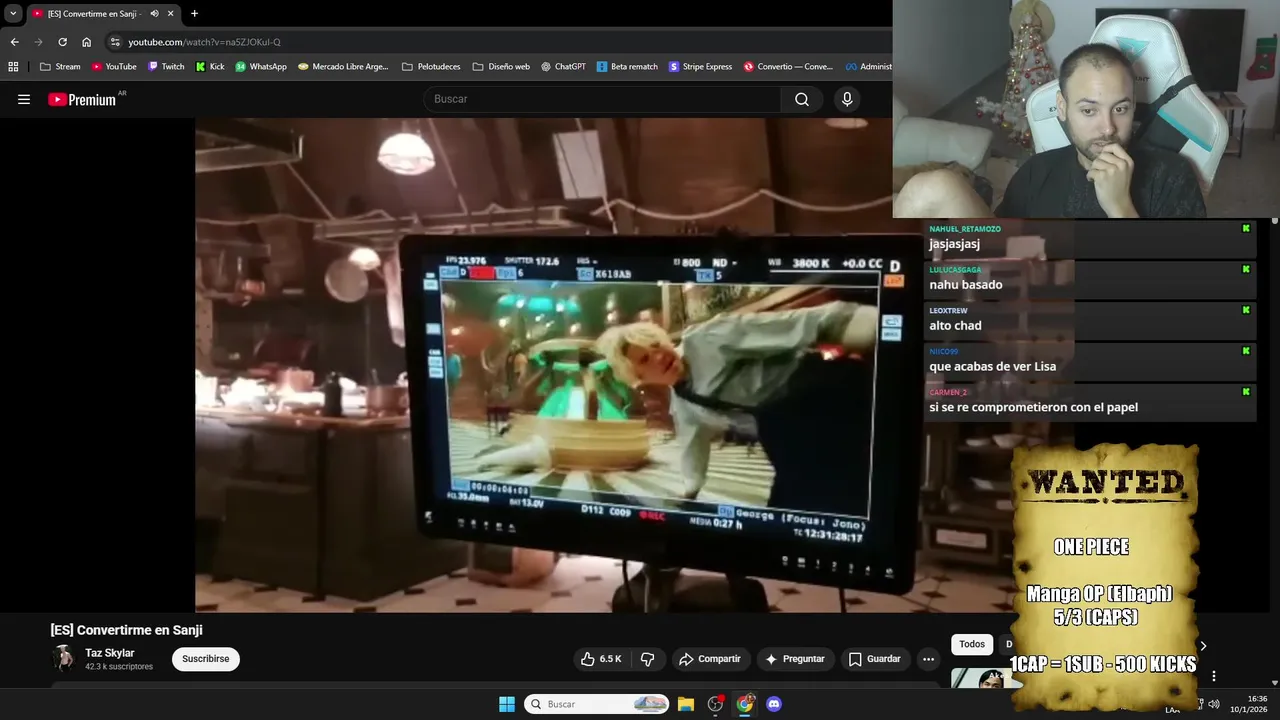Open the YouTube bookmark
The height and width of the screenshot is (720, 1280).
point(113,67)
